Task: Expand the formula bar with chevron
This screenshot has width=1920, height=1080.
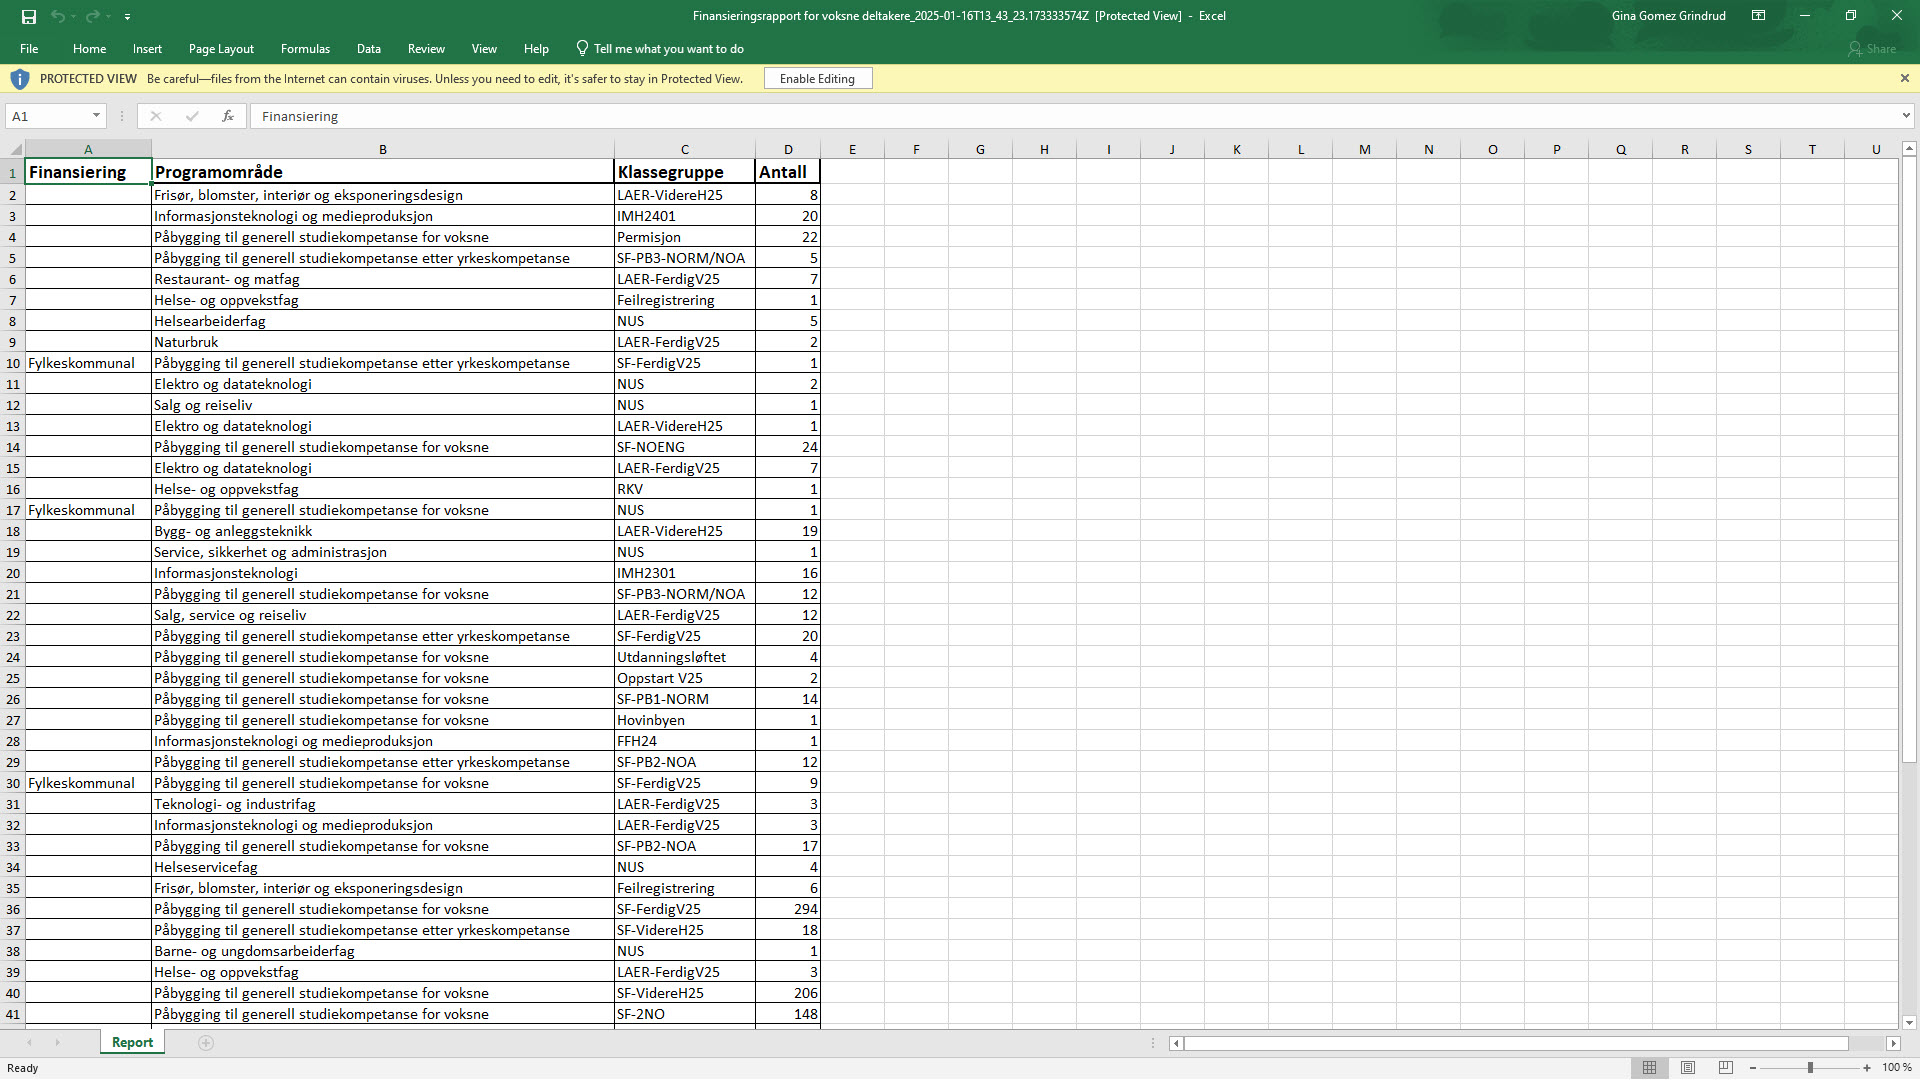Action: pyautogui.click(x=1906, y=116)
